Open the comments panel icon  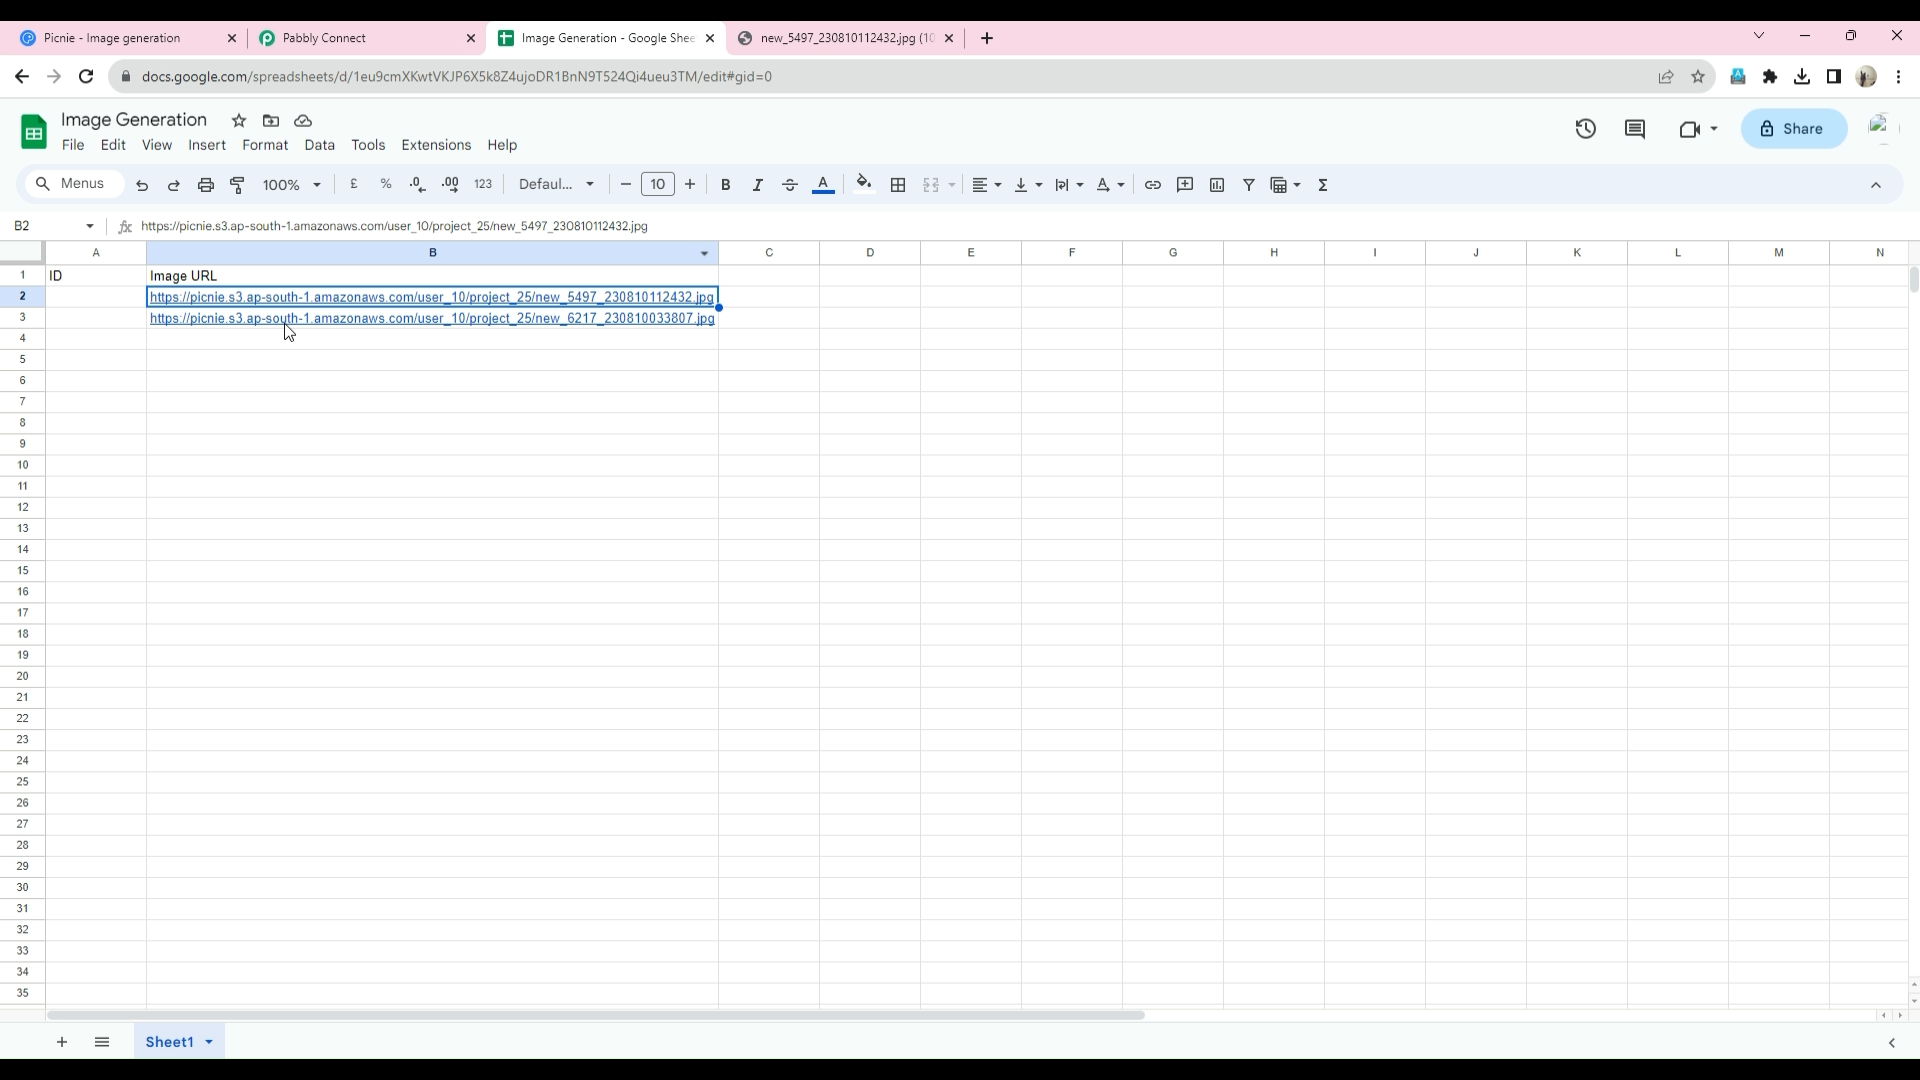(x=1635, y=129)
